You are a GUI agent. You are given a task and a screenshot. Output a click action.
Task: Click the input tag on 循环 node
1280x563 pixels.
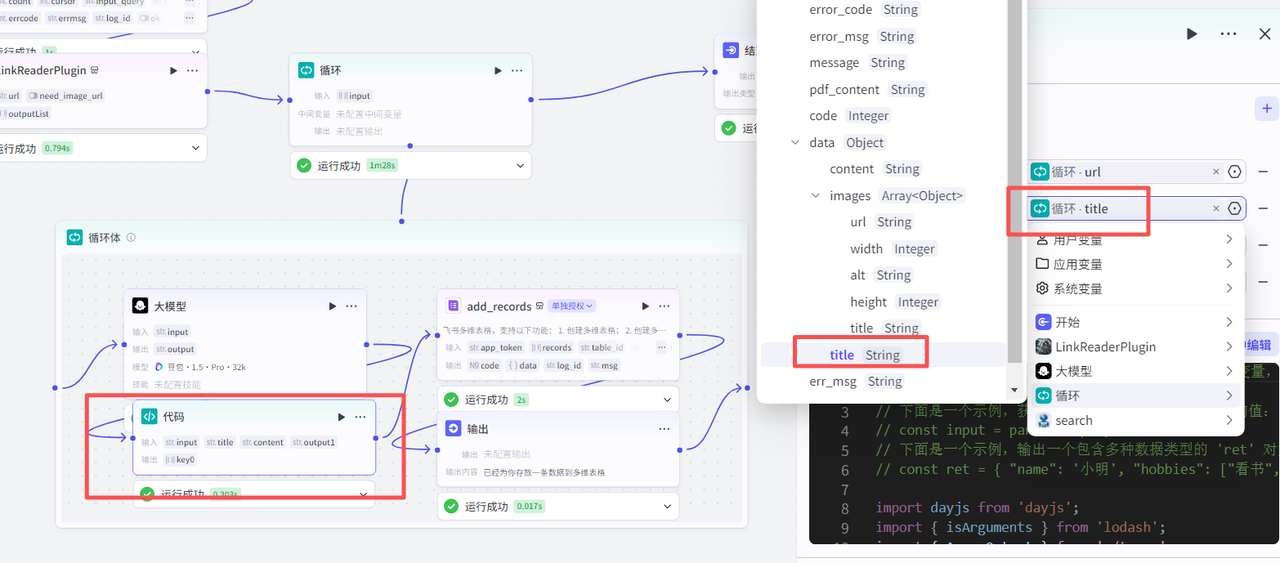coord(354,96)
